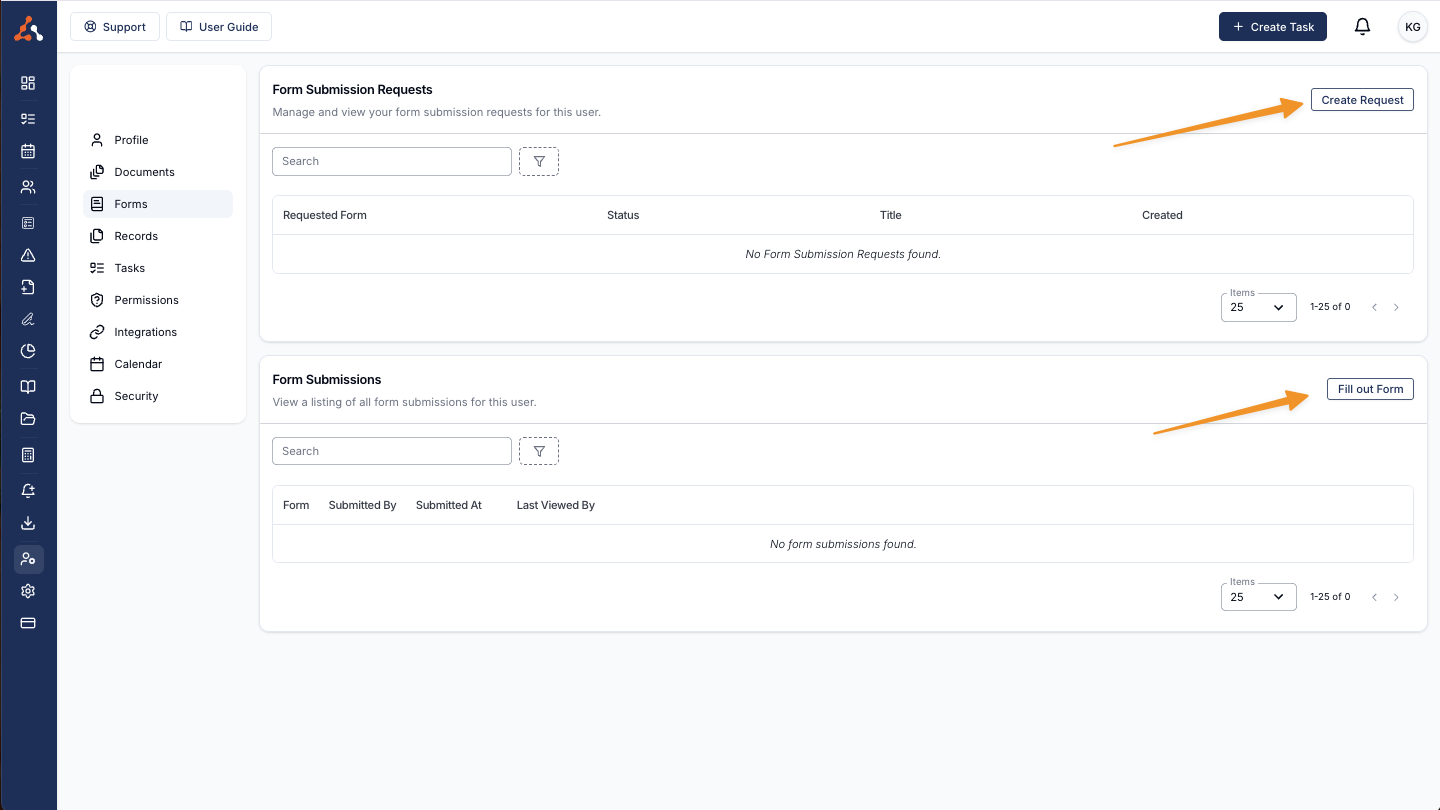Open filter for Form Submissions list
The height and width of the screenshot is (810, 1440).
click(539, 451)
